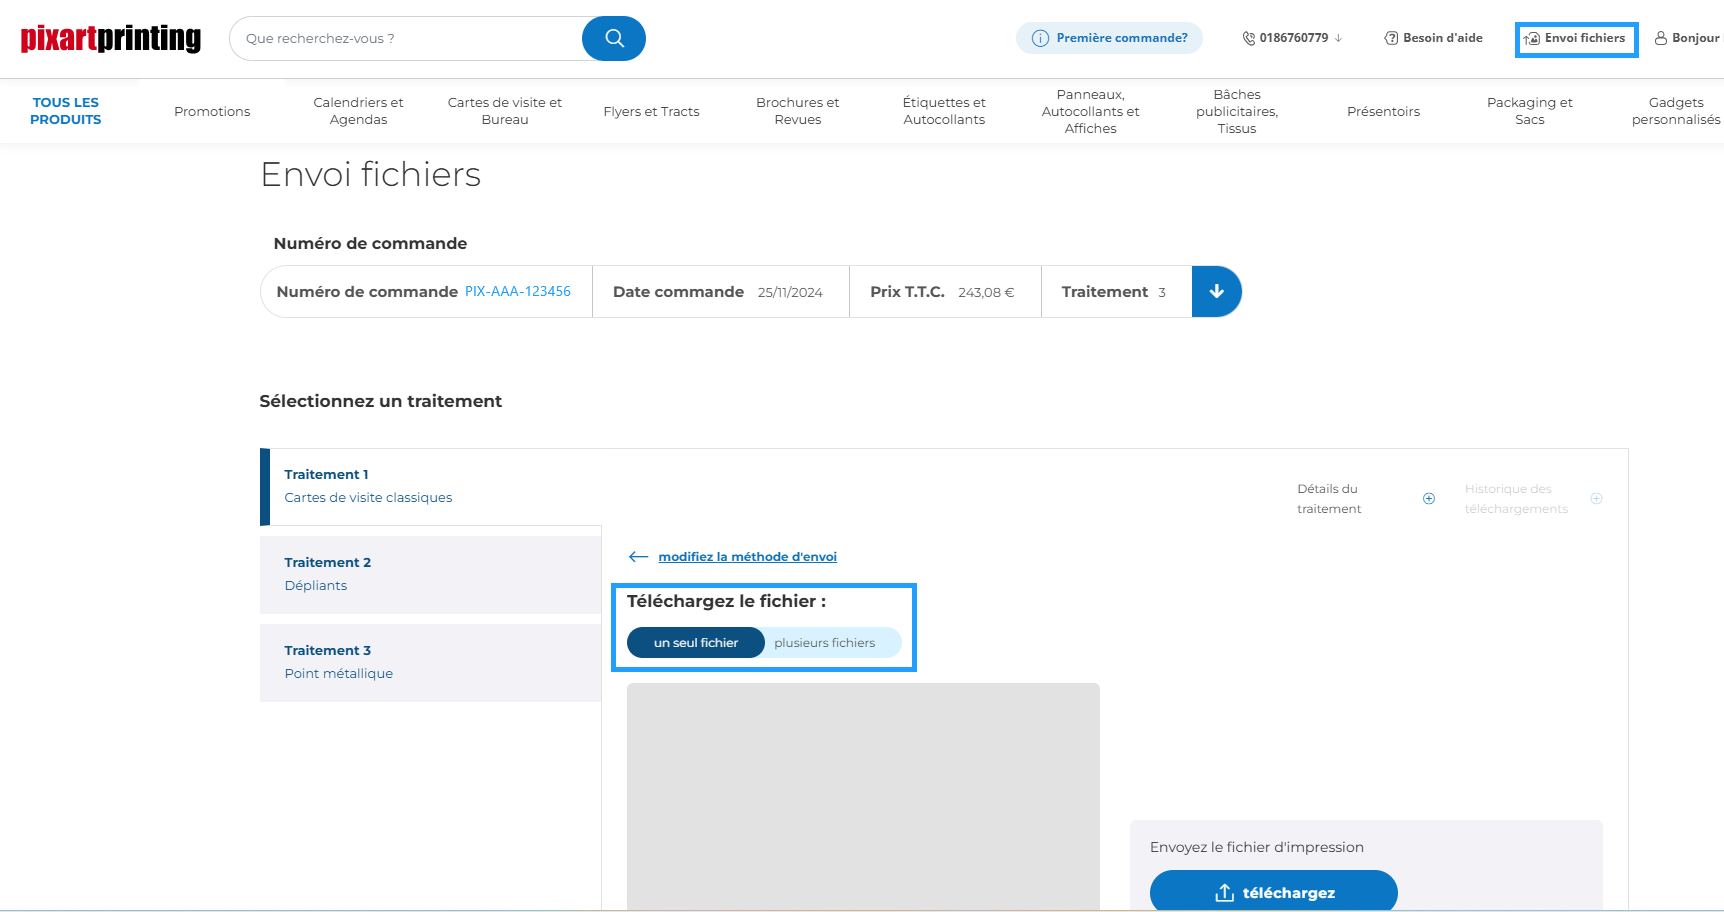Click Envoi fichiers upload icon in header

[x=1531, y=39]
